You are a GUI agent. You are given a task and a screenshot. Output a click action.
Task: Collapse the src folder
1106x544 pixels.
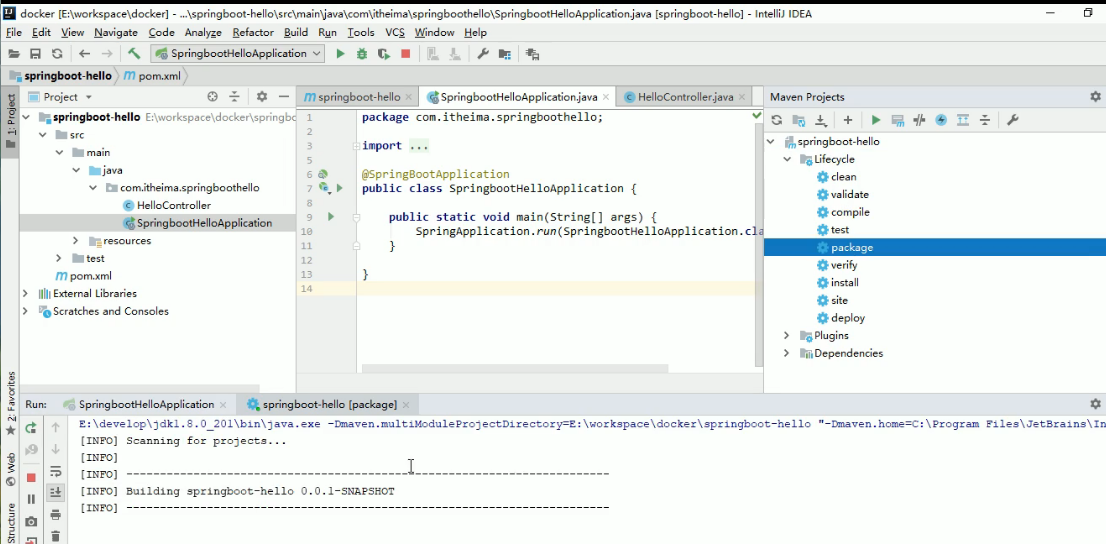pyautogui.click(x=42, y=135)
